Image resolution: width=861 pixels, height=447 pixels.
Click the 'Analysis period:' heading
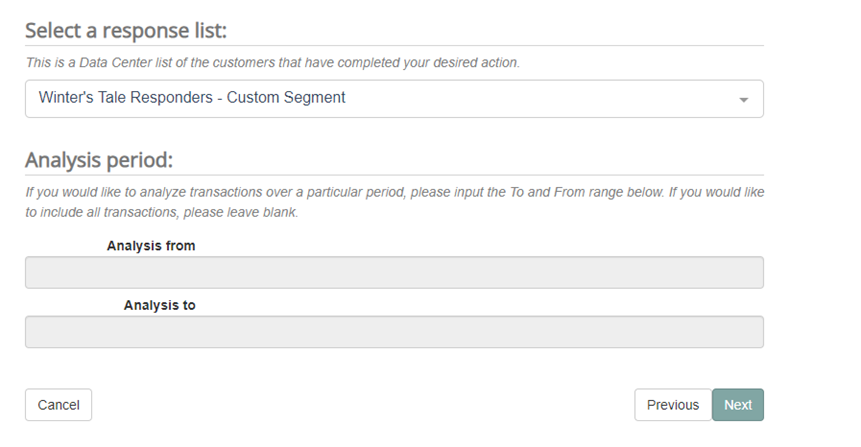pos(99,161)
